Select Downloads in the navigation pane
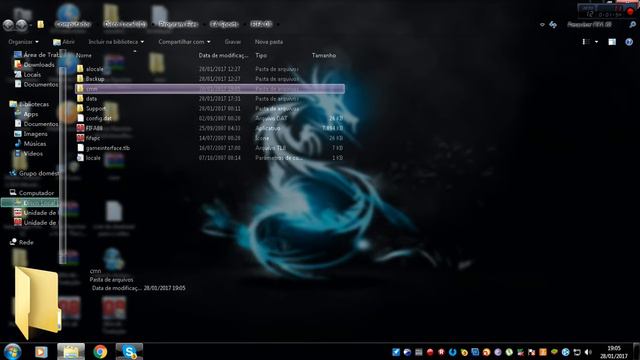The width and height of the screenshot is (640, 360). point(34,64)
